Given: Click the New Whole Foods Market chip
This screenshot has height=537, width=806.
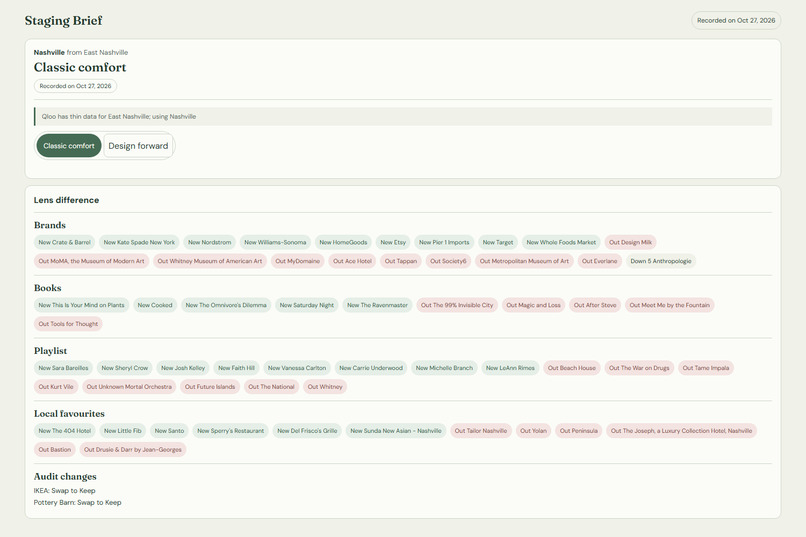Looking at the screenshot, I should (x=561, y=242).
